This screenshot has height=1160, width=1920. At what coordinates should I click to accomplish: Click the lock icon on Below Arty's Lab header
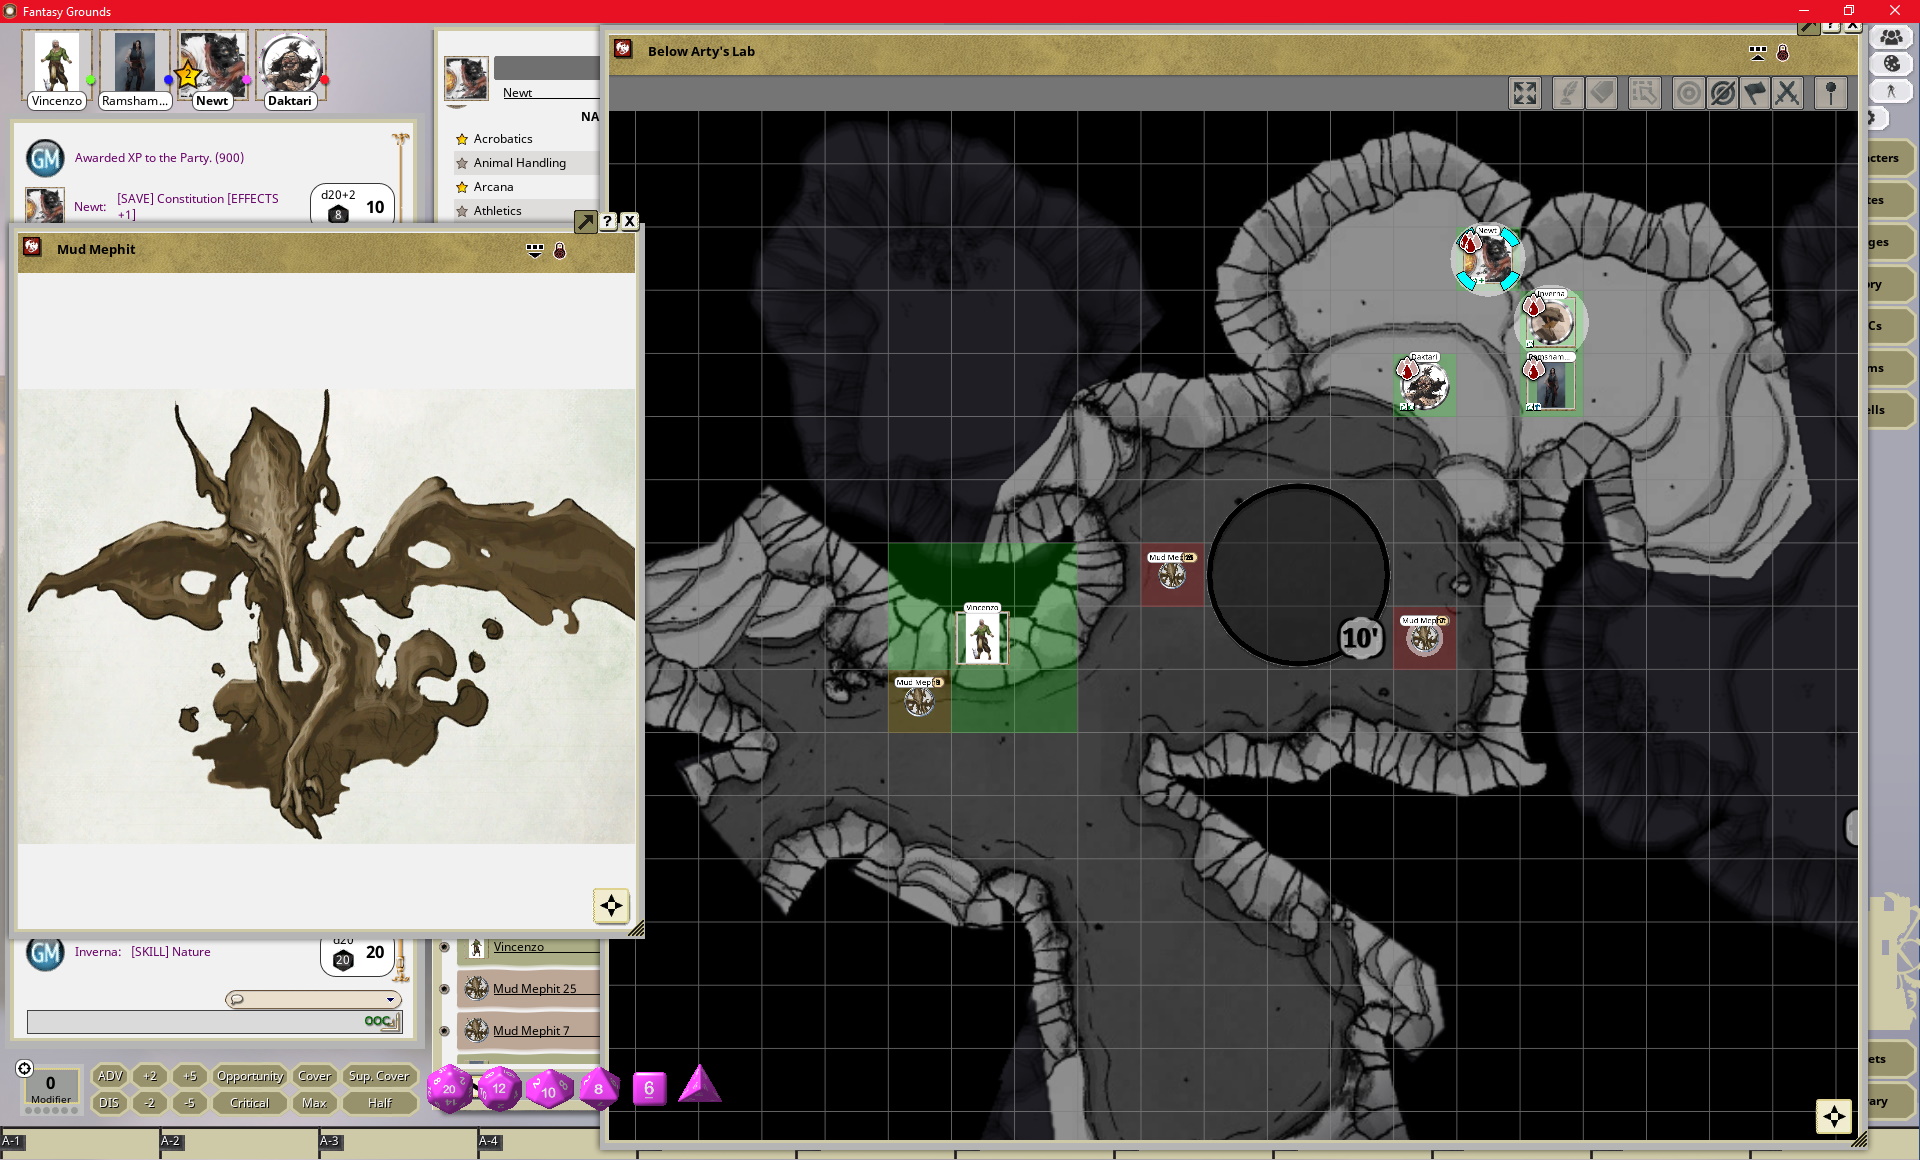pyautogui.click(x=1782, y=52)
